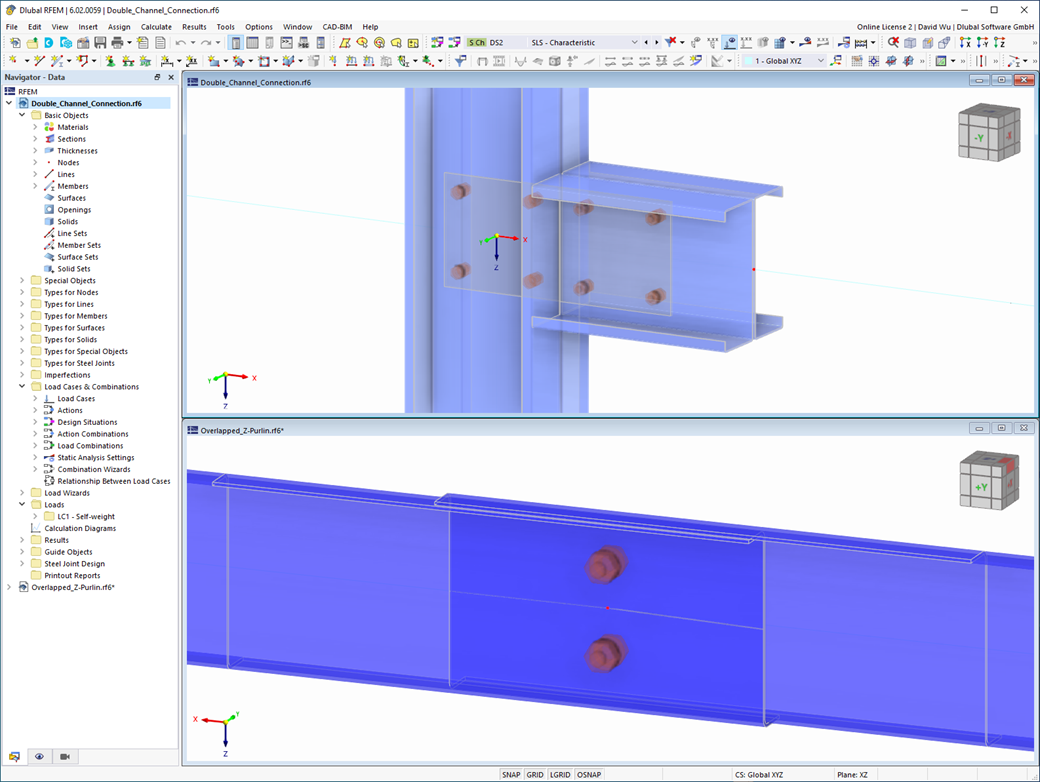Collapse the Basic Objects tree branch
Viewport: 1040px width, 782px height.
tap(22, 114)
